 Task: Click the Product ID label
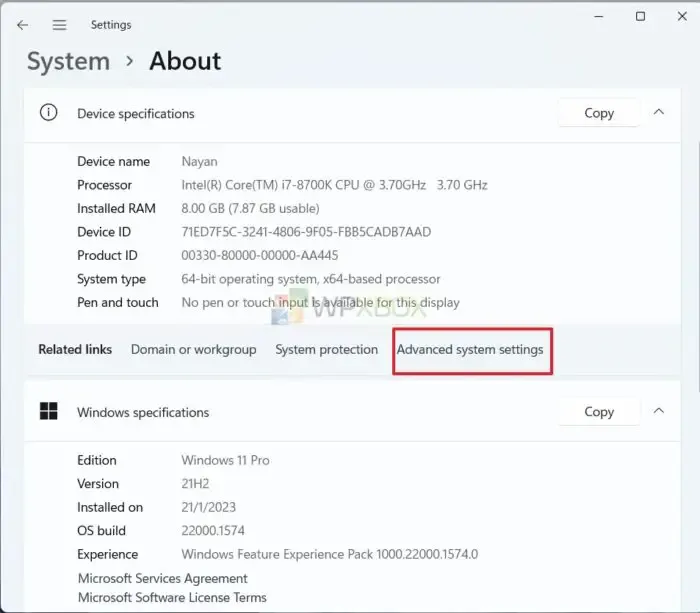click(107, 255)
